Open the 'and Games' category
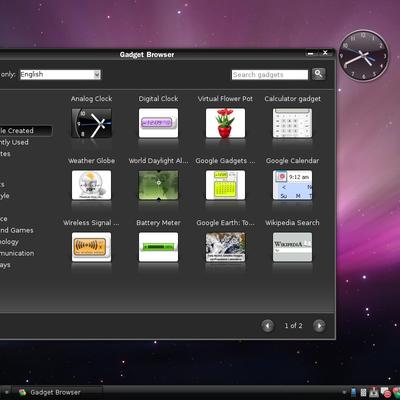The width and height of the screenshot is (400, 400). point(17,230)
